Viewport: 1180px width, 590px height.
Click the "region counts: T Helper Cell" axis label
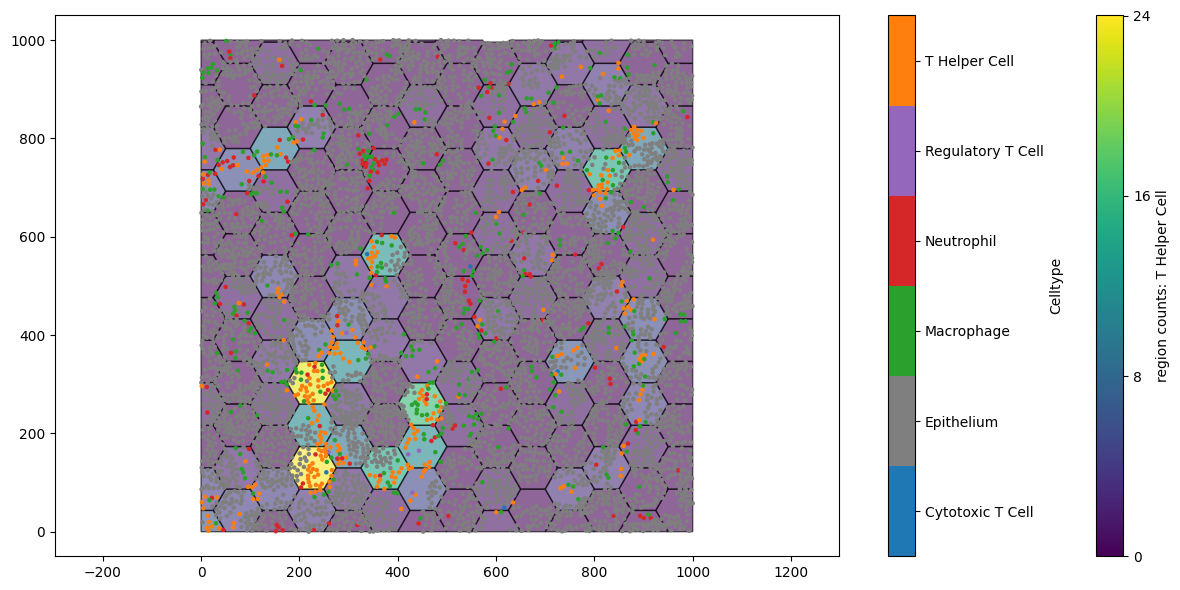pyautogui.click(x=1160, y=283)
